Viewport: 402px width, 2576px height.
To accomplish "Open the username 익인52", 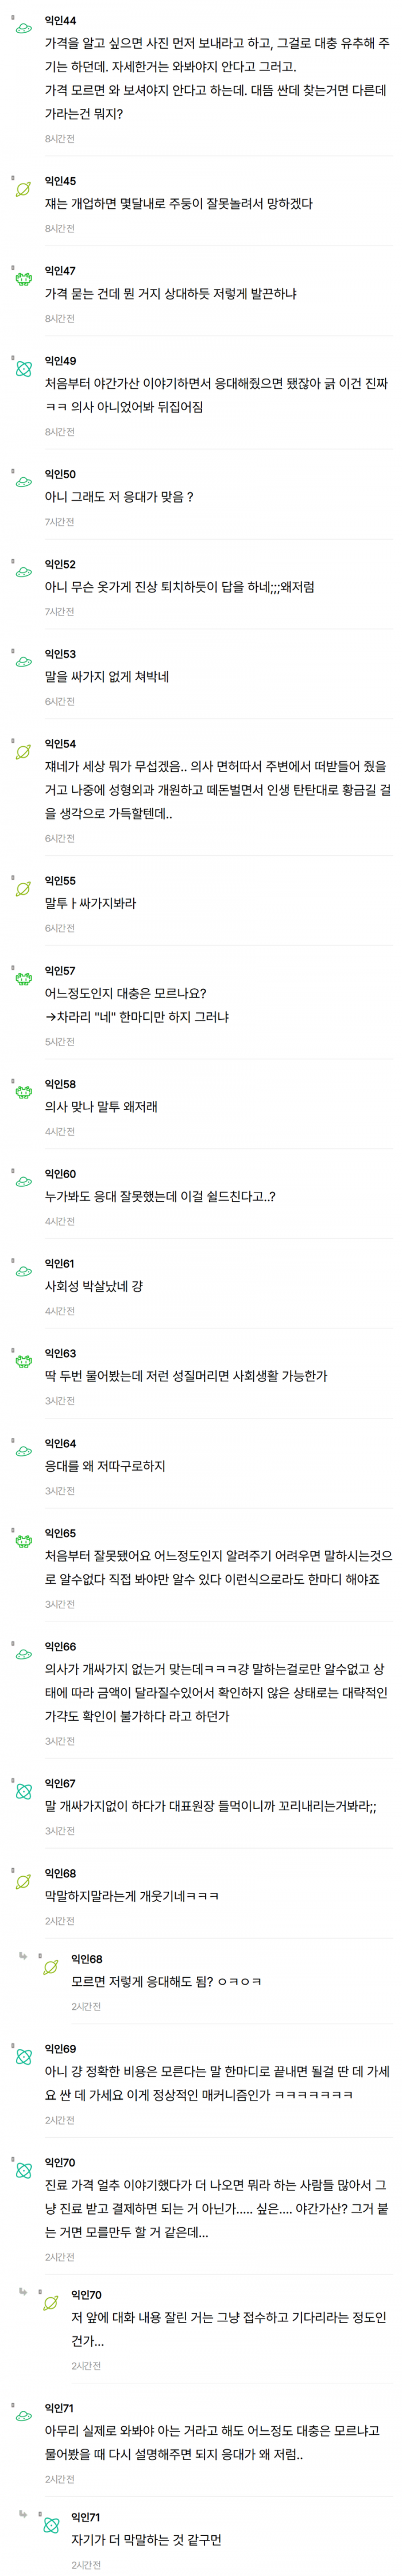I will tap(60, 564).
